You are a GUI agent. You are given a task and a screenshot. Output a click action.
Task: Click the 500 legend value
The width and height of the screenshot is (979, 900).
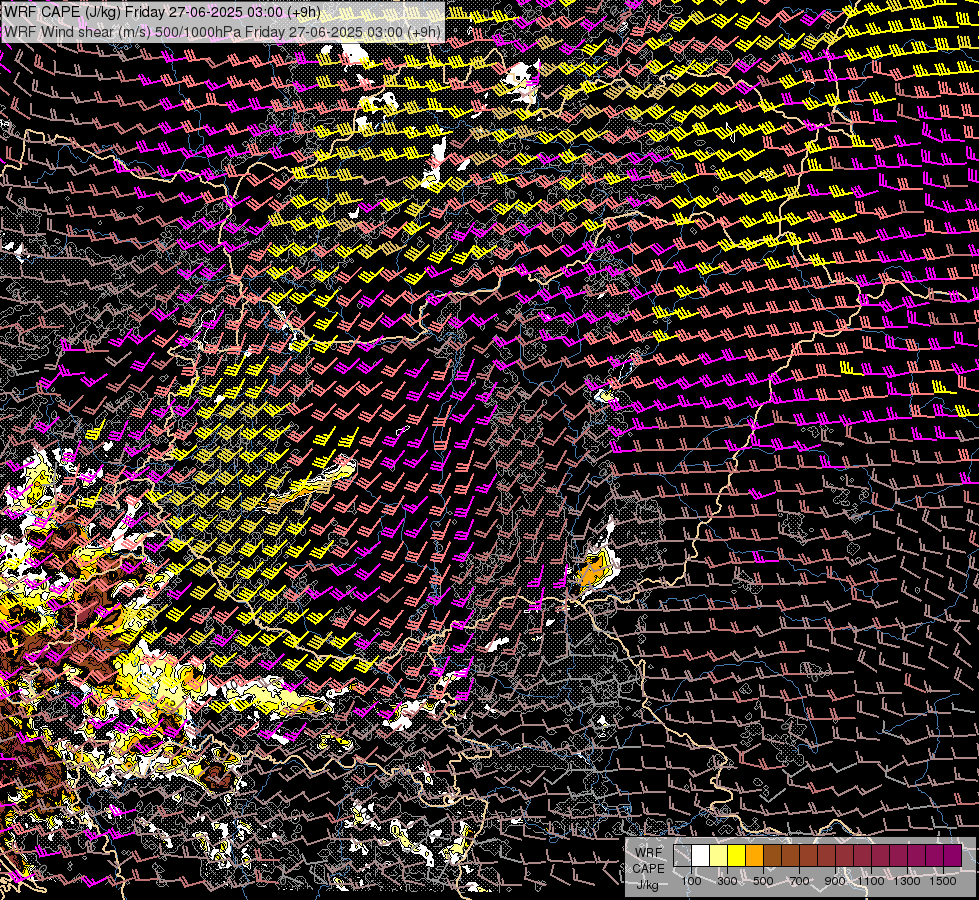click(763, 881)
